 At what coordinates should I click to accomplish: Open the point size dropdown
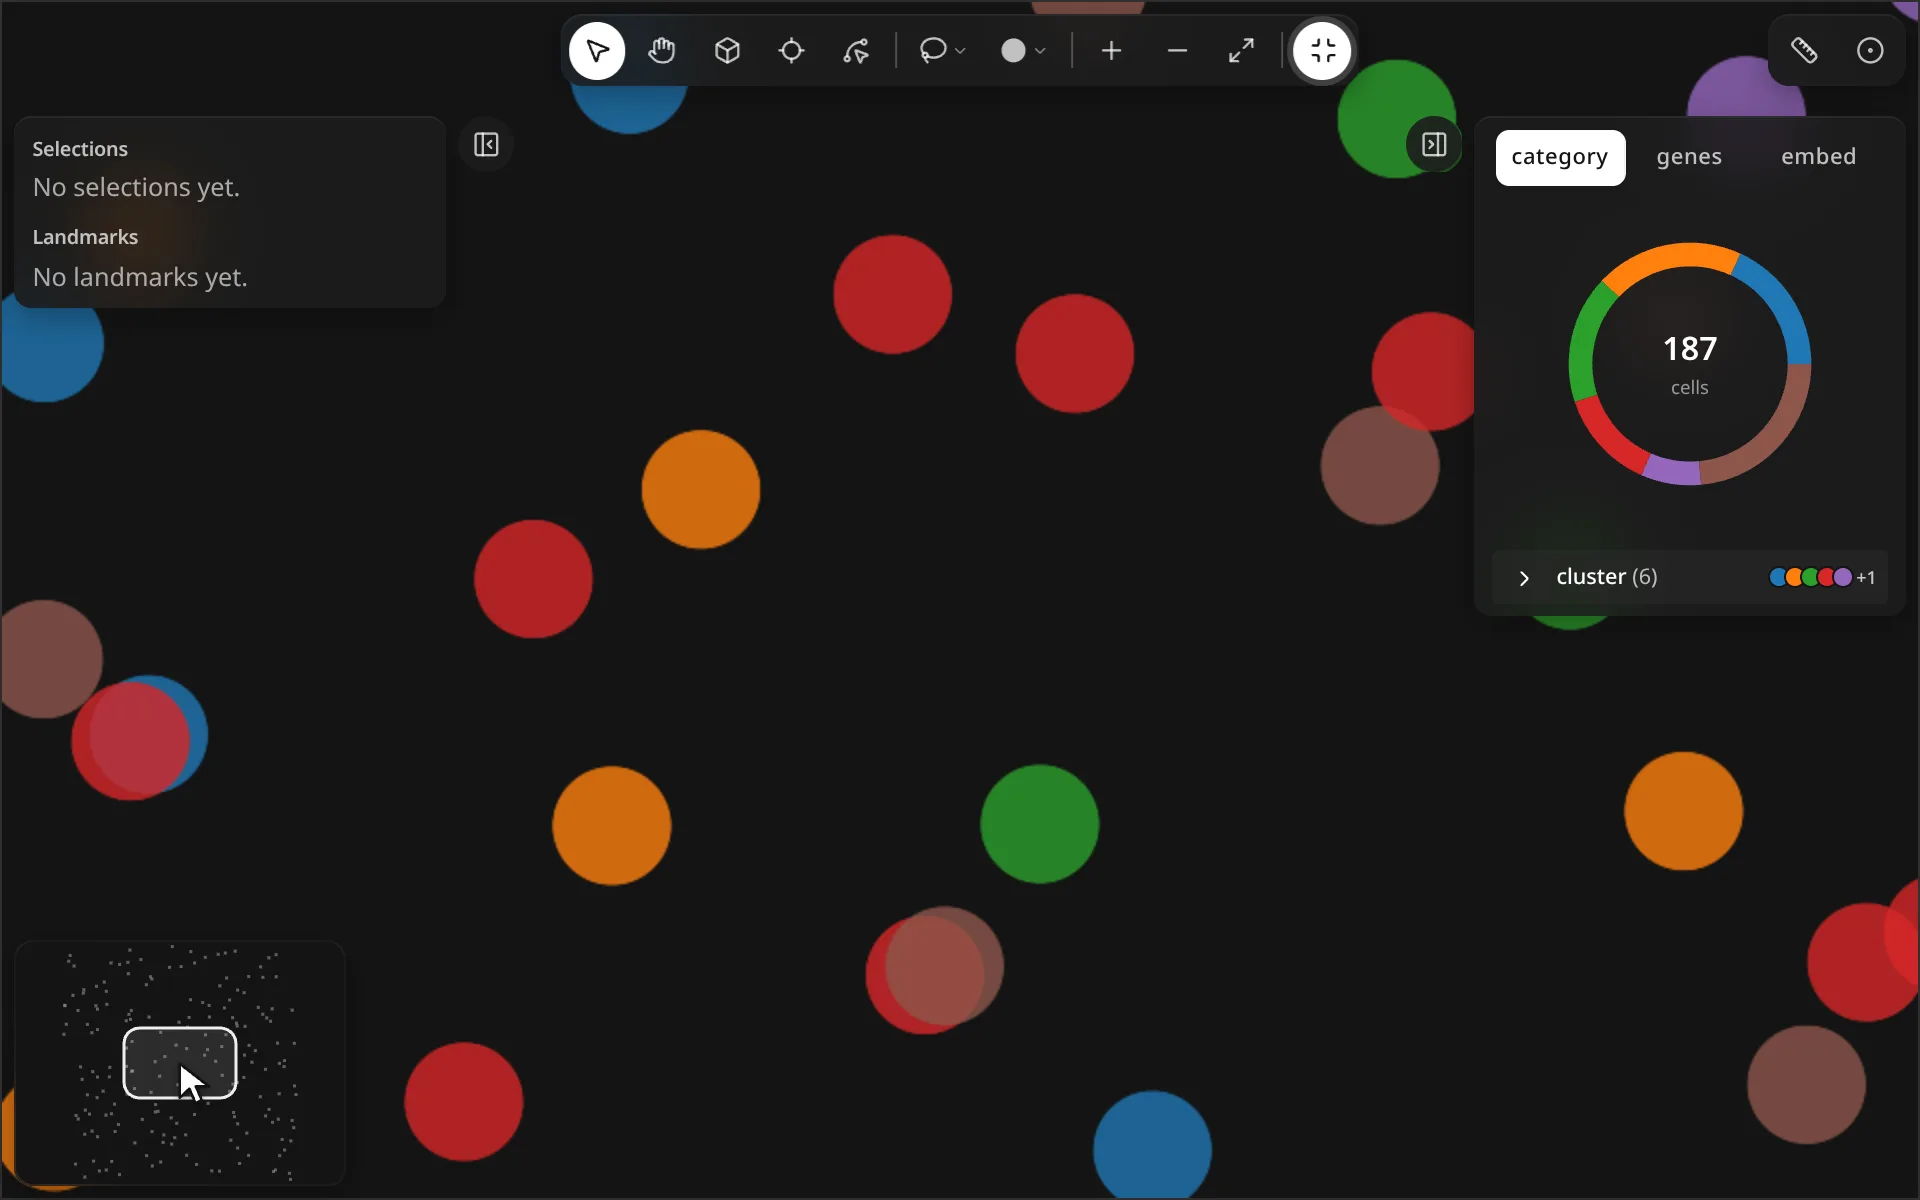(1023, 51)
